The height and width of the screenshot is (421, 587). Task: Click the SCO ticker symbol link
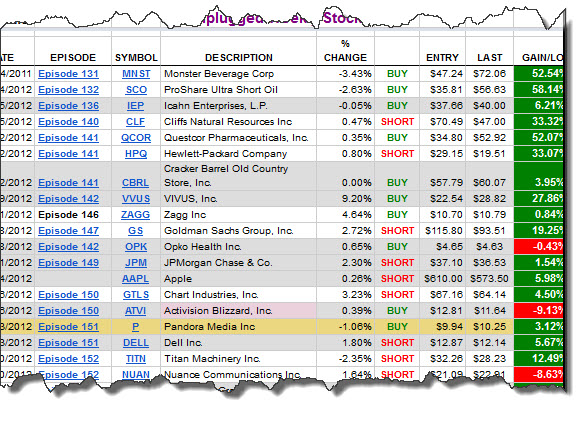(136, 90)
